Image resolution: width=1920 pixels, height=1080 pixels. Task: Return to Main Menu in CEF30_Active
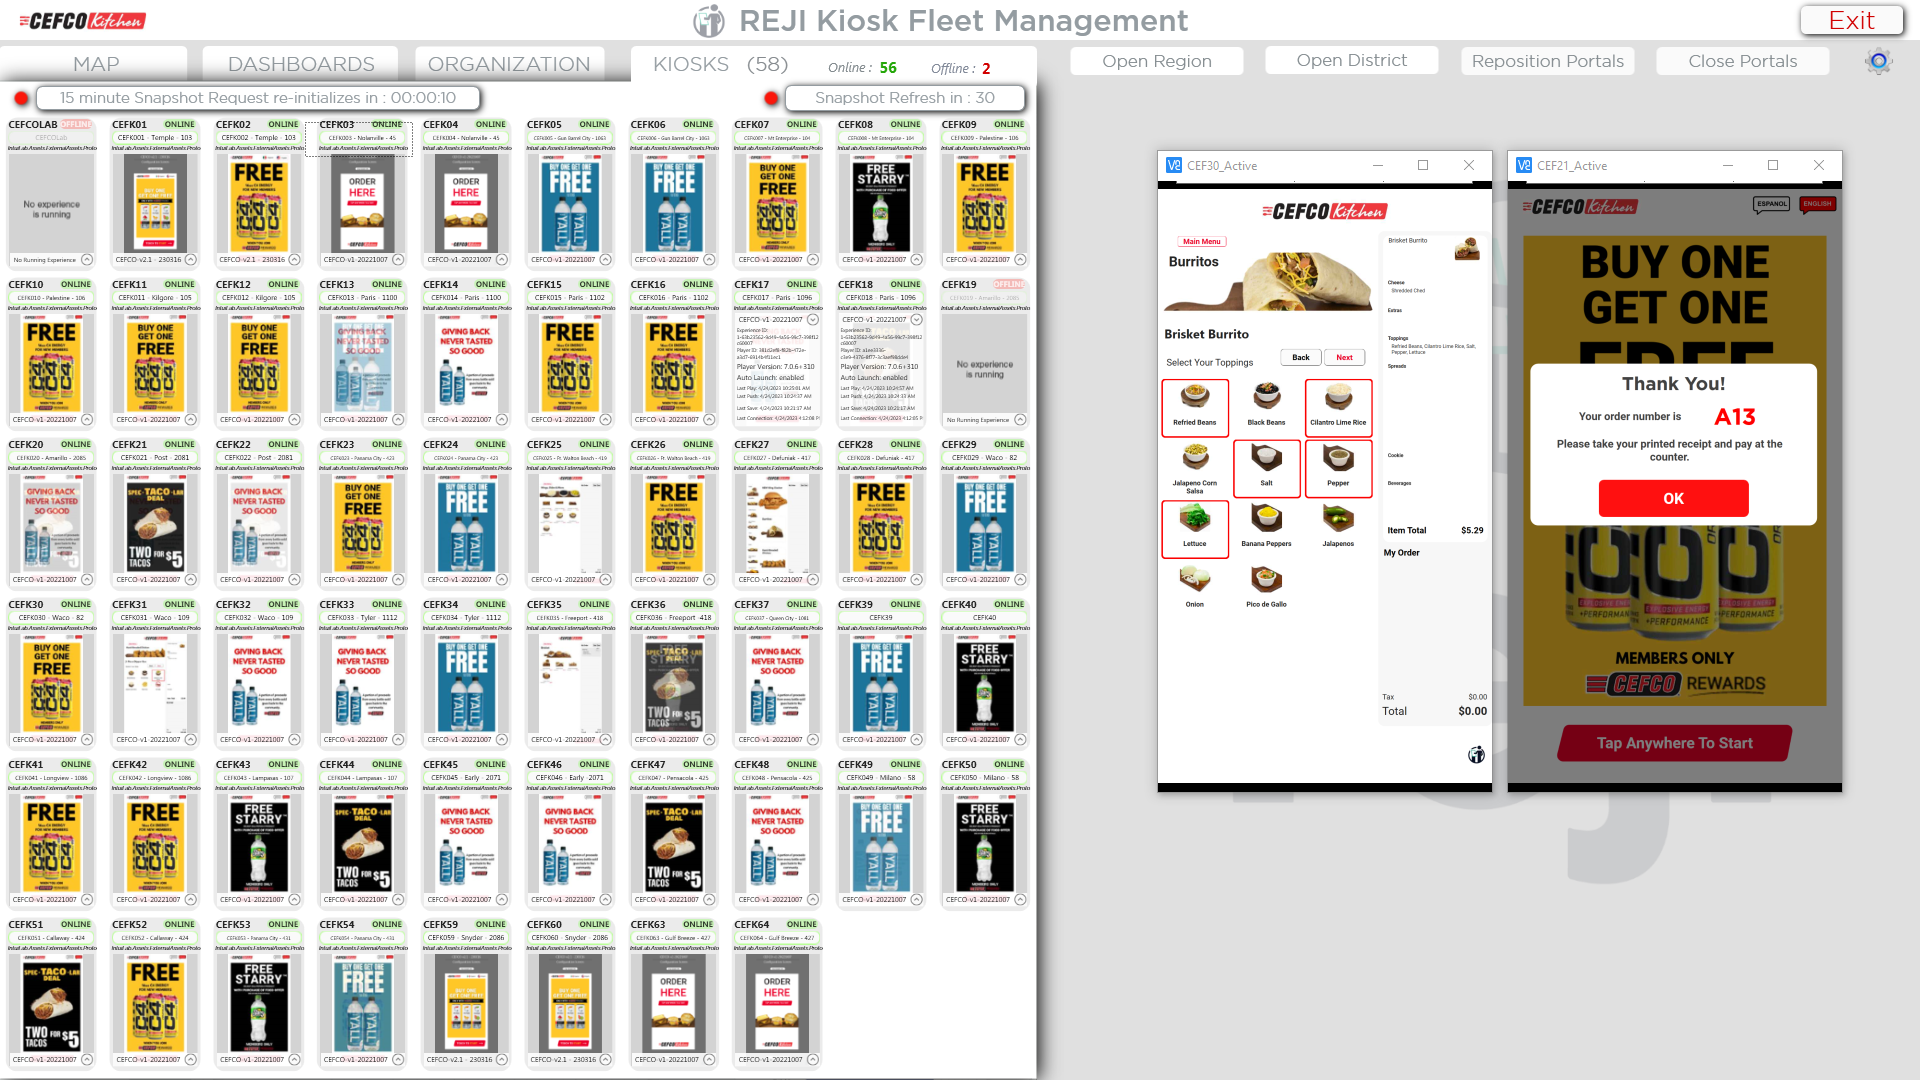tap(1202, 242)
